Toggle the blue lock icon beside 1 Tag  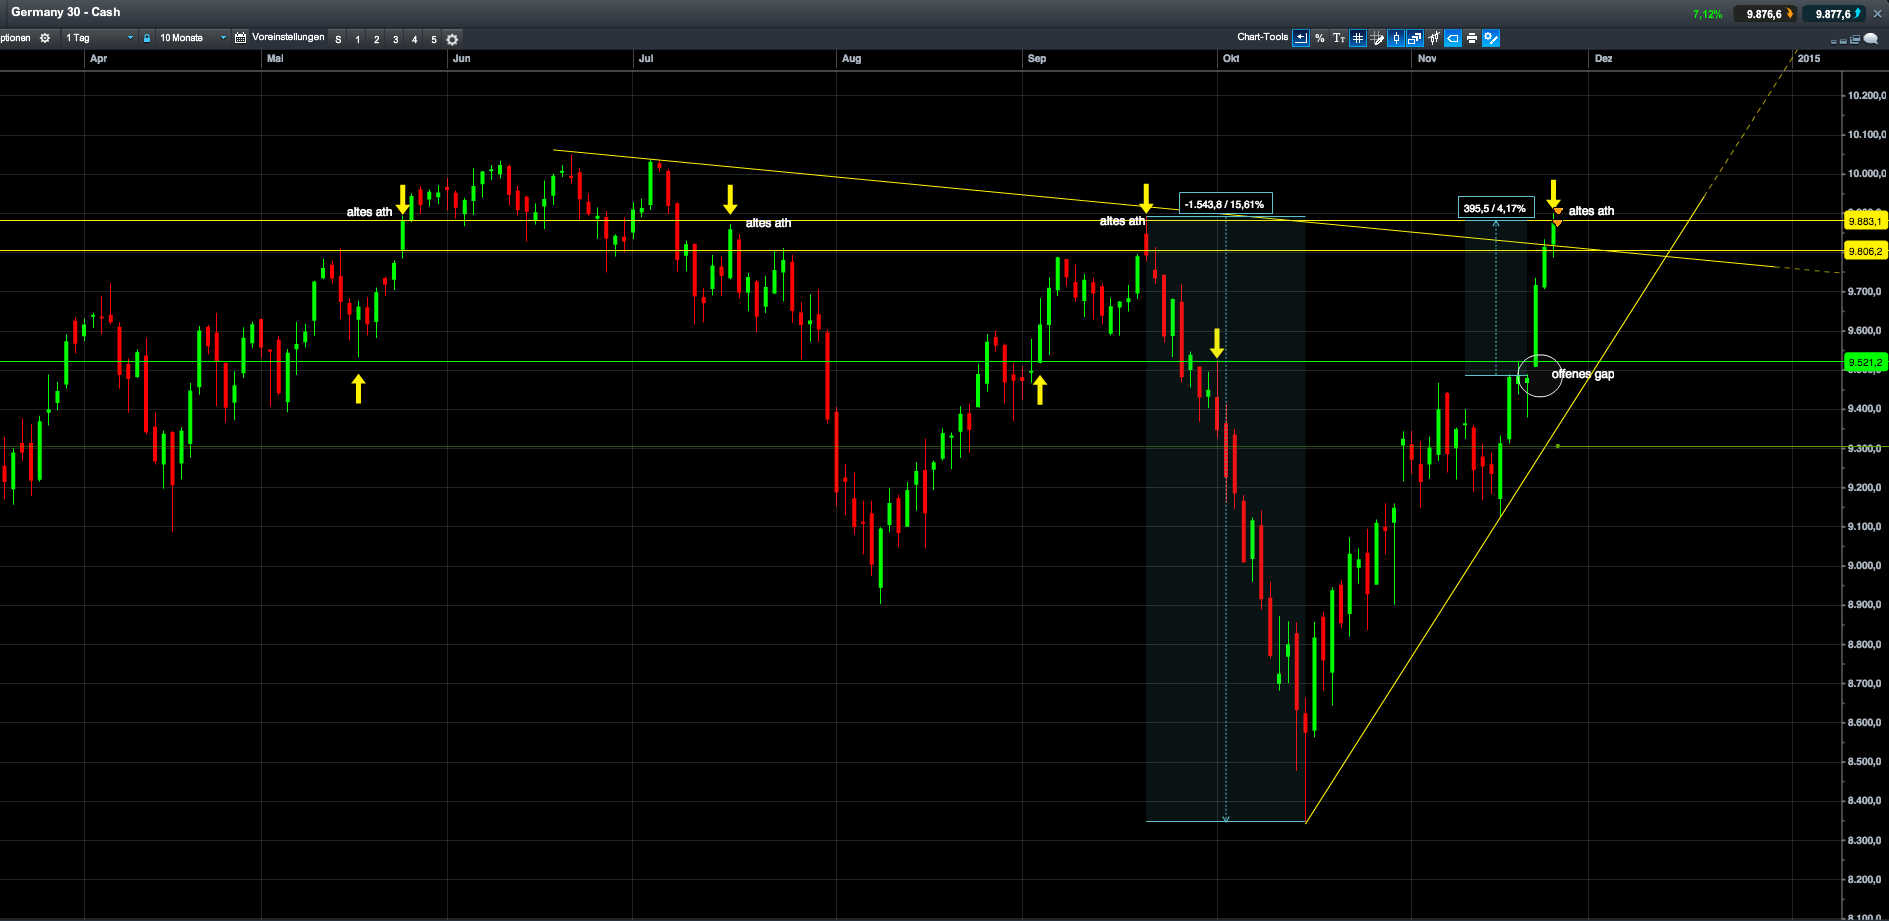147,38
